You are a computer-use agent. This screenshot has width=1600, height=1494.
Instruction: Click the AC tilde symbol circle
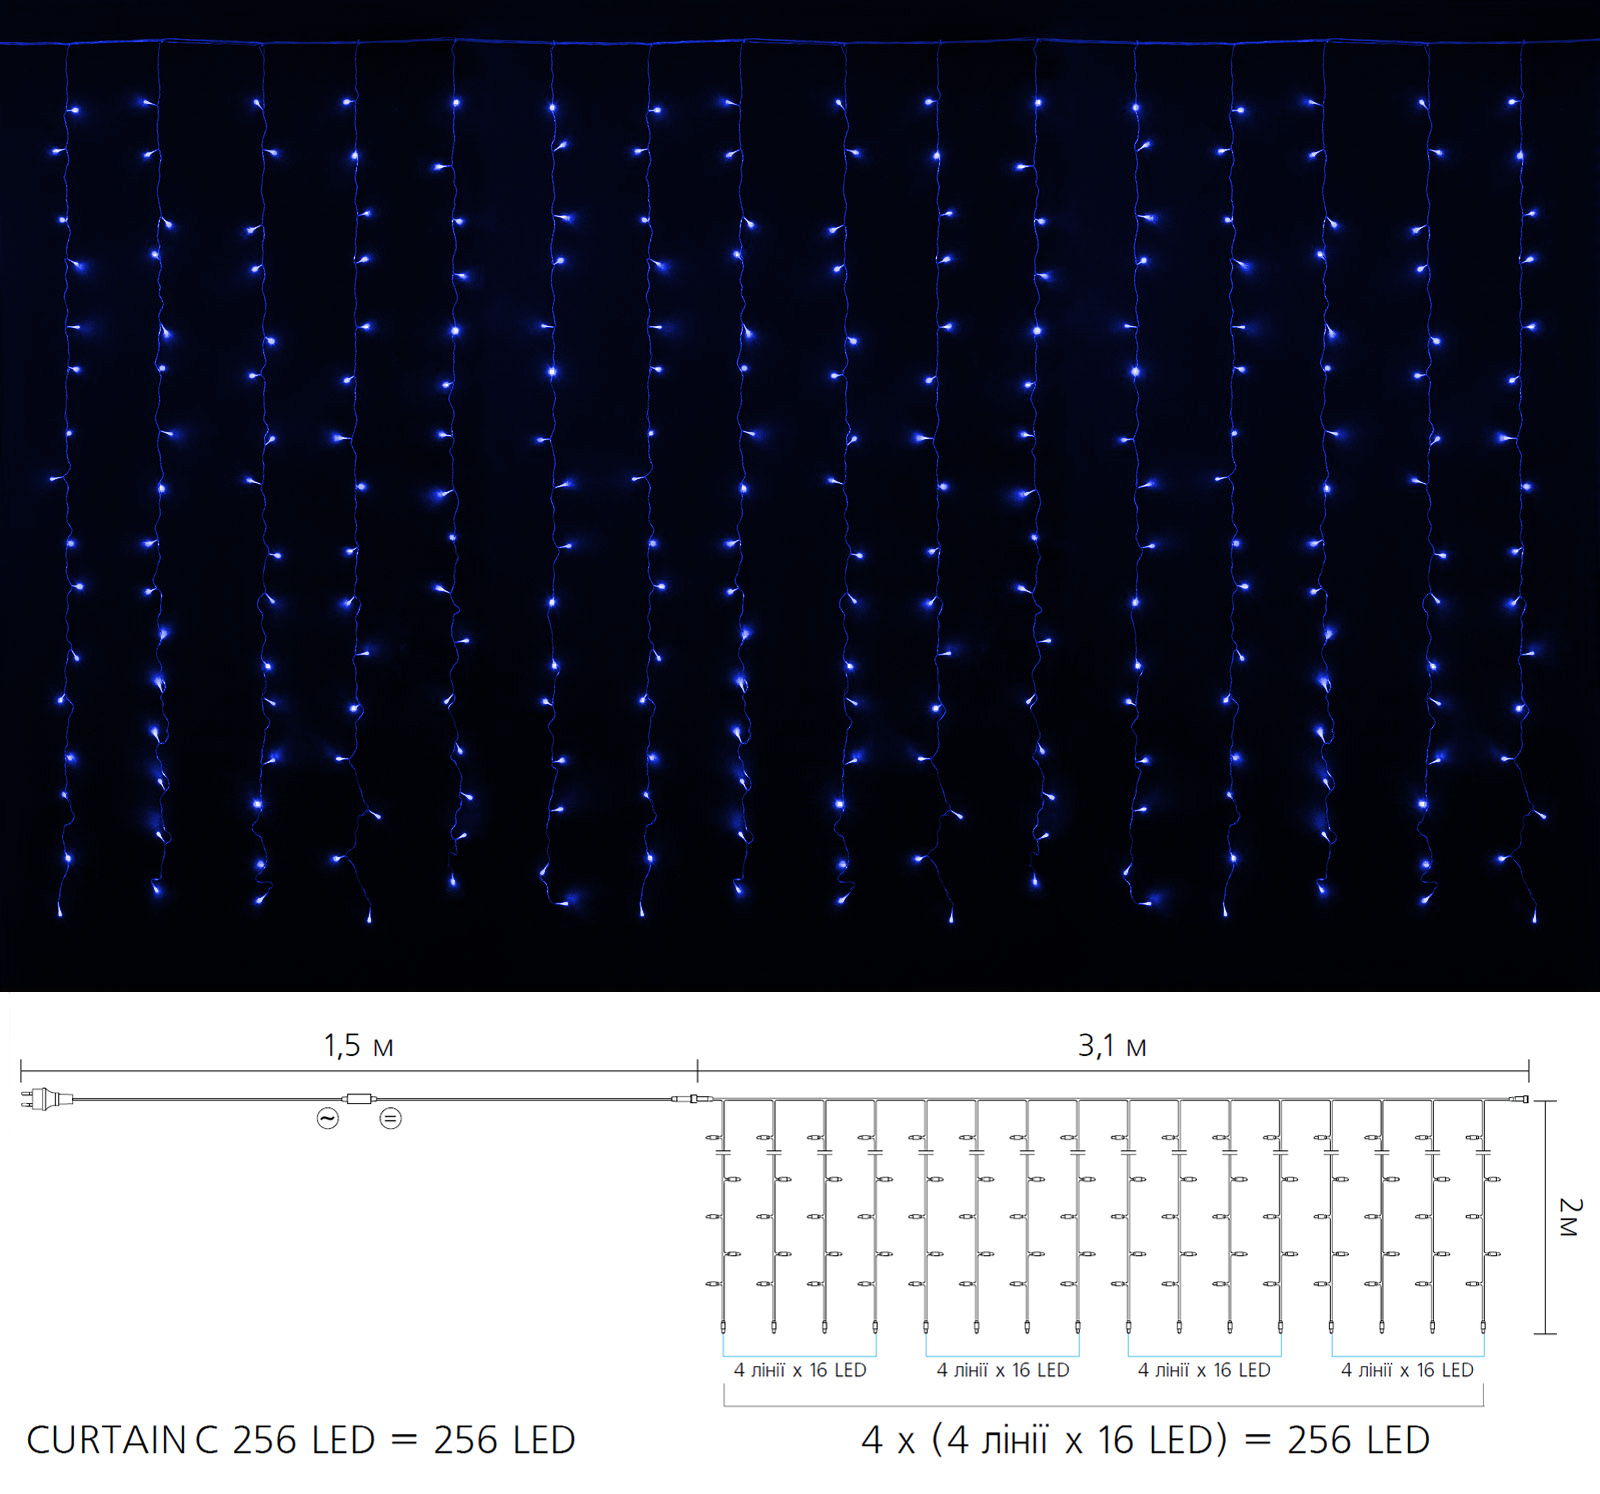pos(328,1118)
